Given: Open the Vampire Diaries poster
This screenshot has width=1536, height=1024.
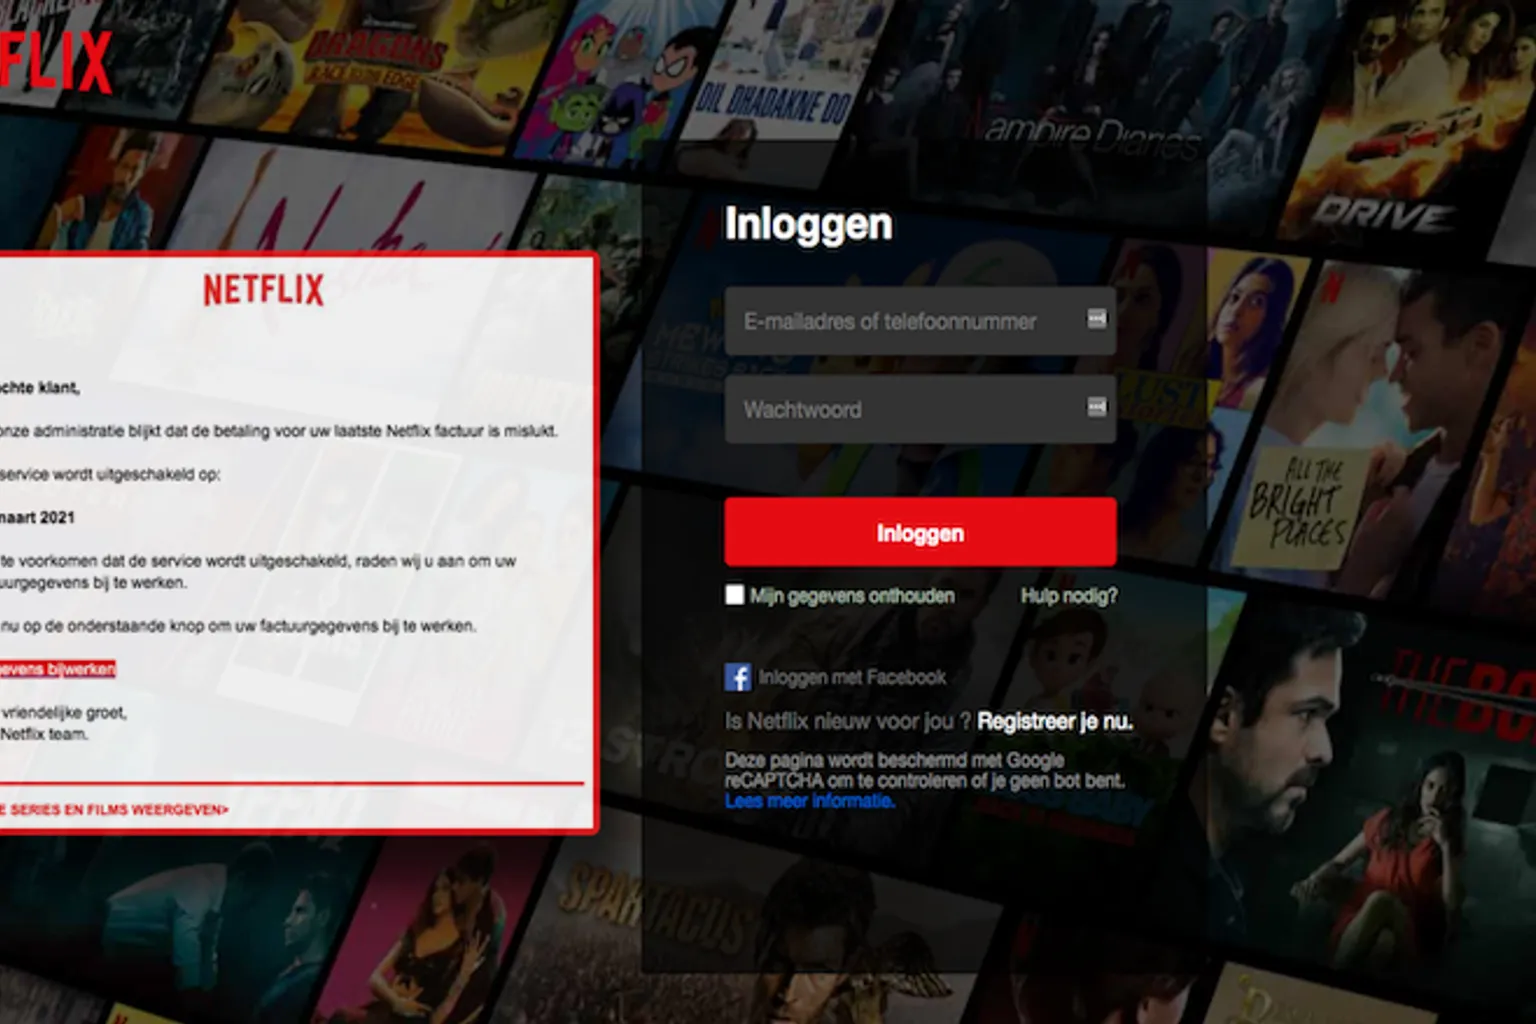Looking at the screenshot, I should [1090, 120].
